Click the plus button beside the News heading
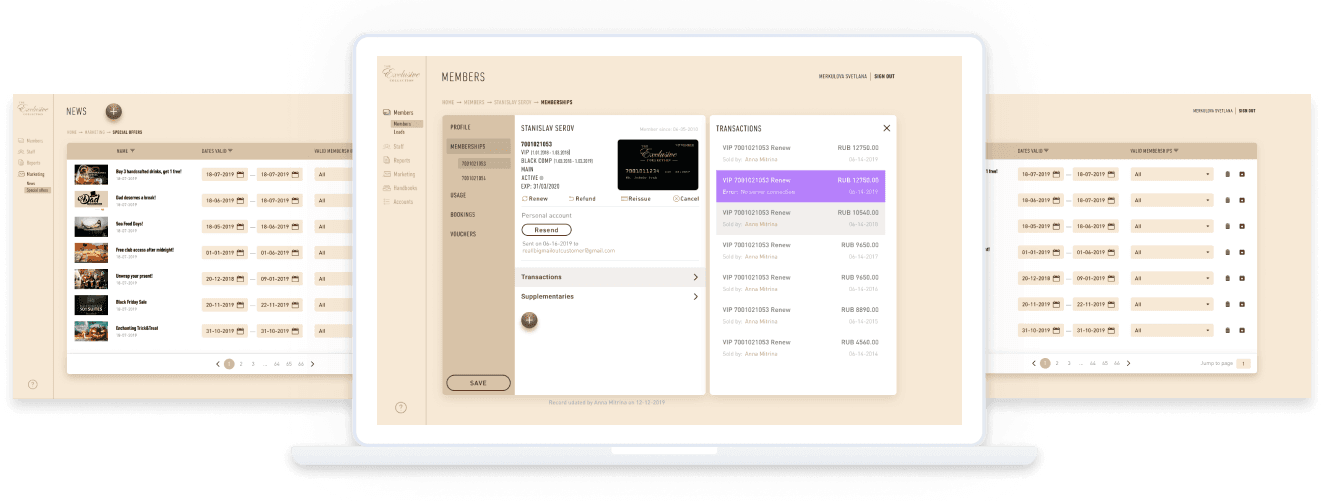This screenshot has height=501, width=1324. [114, 111]
